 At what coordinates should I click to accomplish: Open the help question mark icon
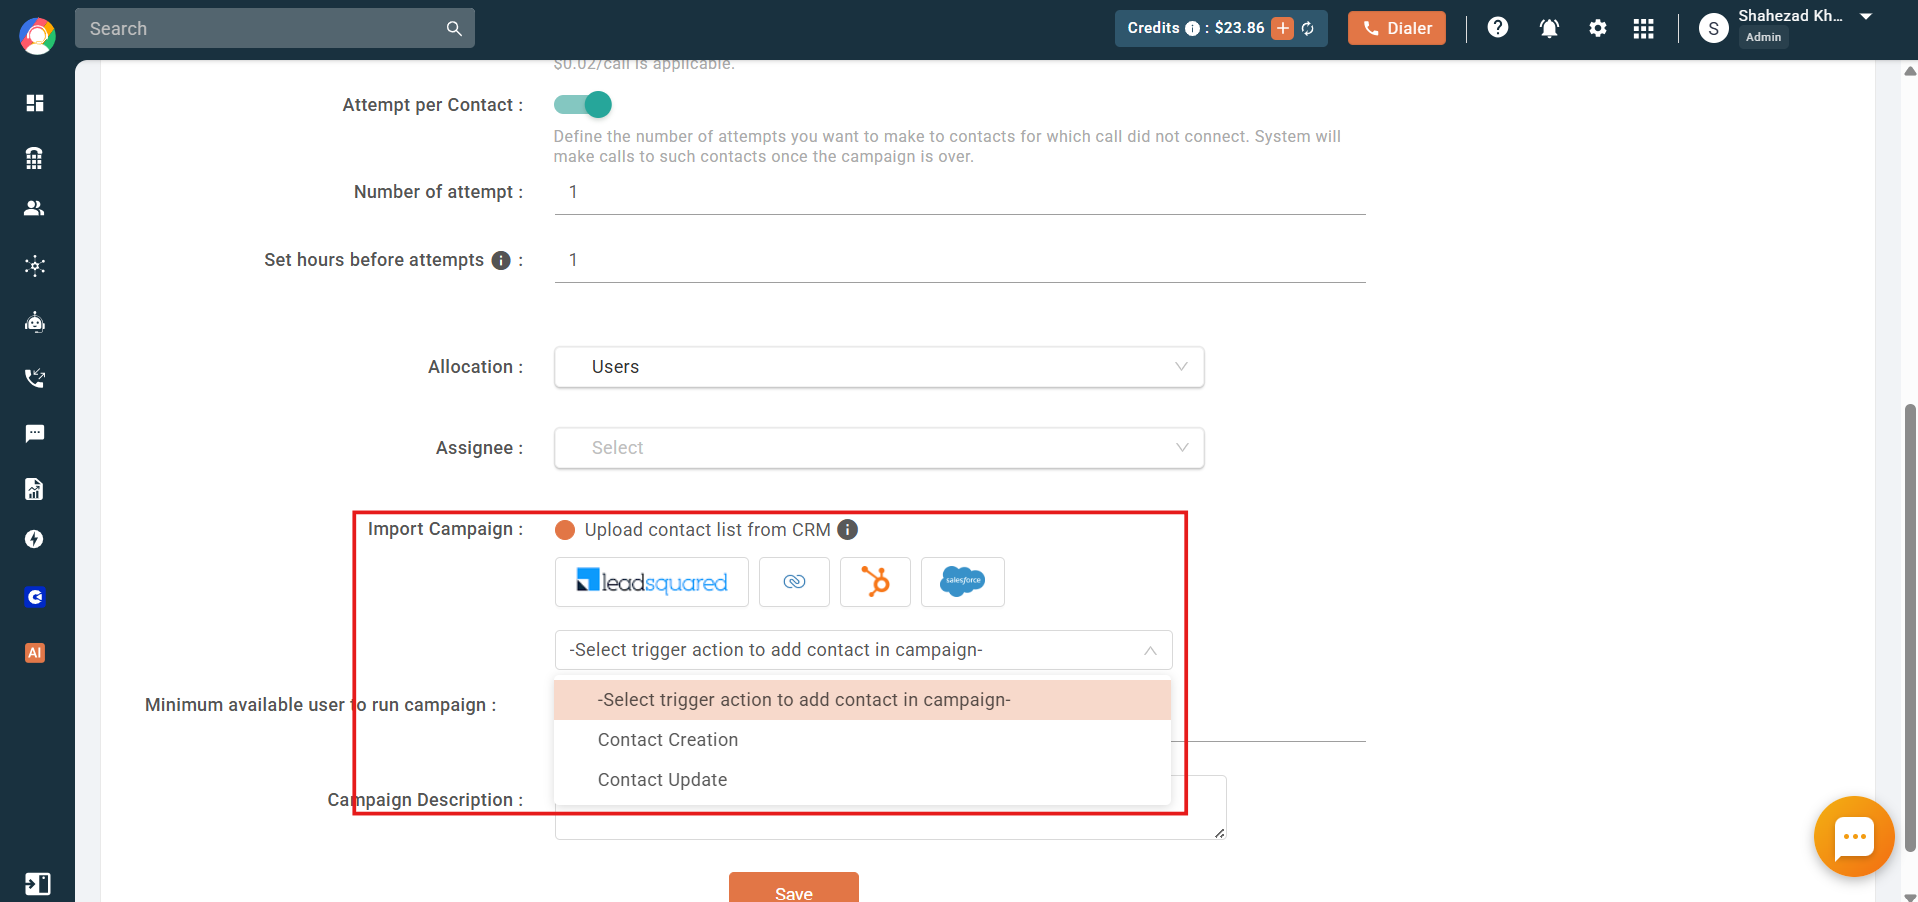pyautogui.click(x=1498, y=28)
